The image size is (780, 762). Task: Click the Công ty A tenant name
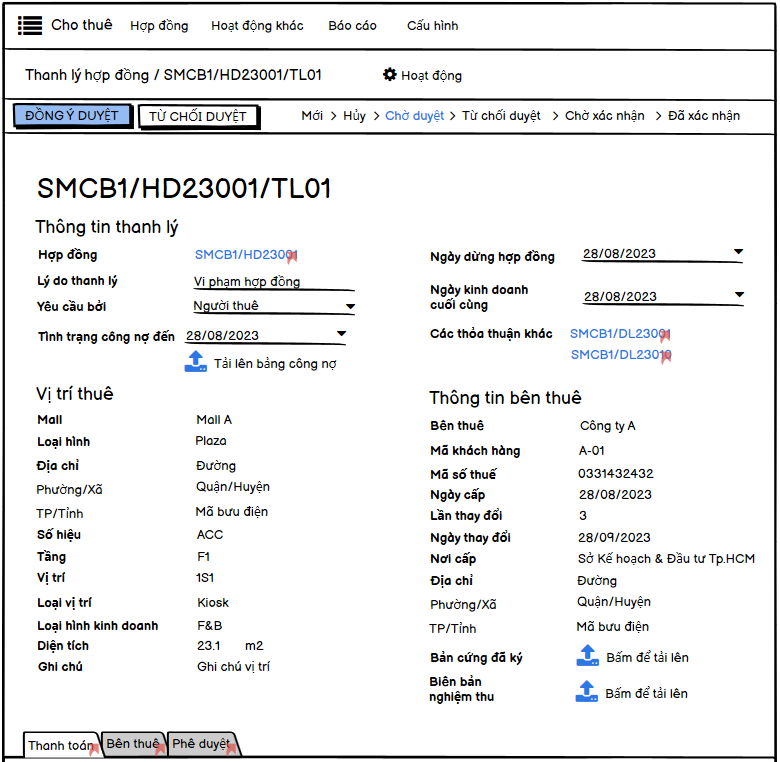(607, 426)
